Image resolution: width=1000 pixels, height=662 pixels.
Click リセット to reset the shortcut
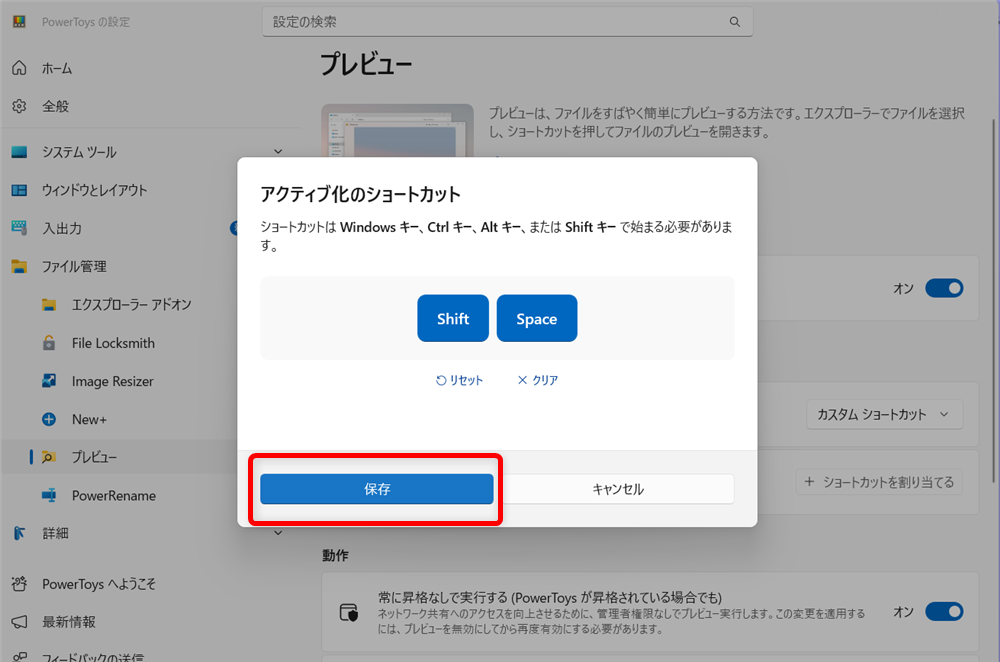[460, 380]
